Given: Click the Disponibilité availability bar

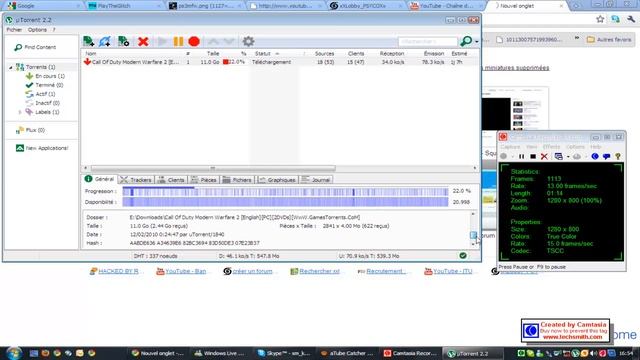Looking at the screenshot, I should coord(285,202).
